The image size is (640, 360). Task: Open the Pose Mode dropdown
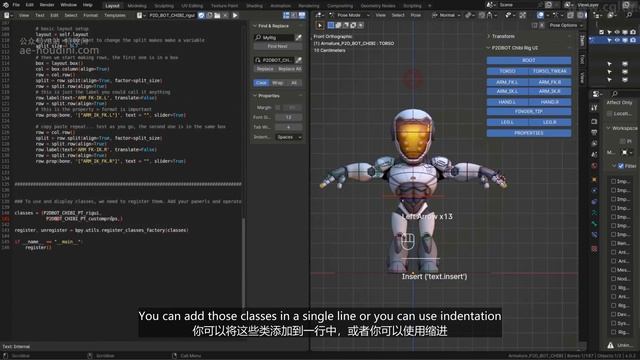pyautogui.click(x=349, y=15)
